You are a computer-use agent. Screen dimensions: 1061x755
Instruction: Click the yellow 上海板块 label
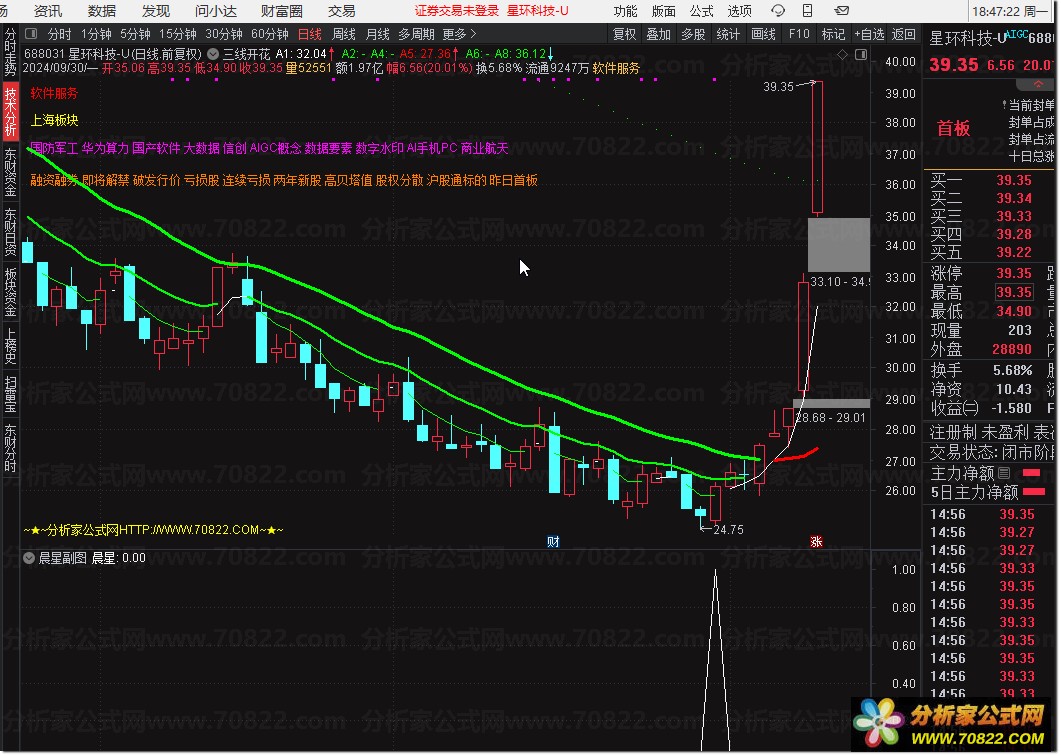point(54,120)
